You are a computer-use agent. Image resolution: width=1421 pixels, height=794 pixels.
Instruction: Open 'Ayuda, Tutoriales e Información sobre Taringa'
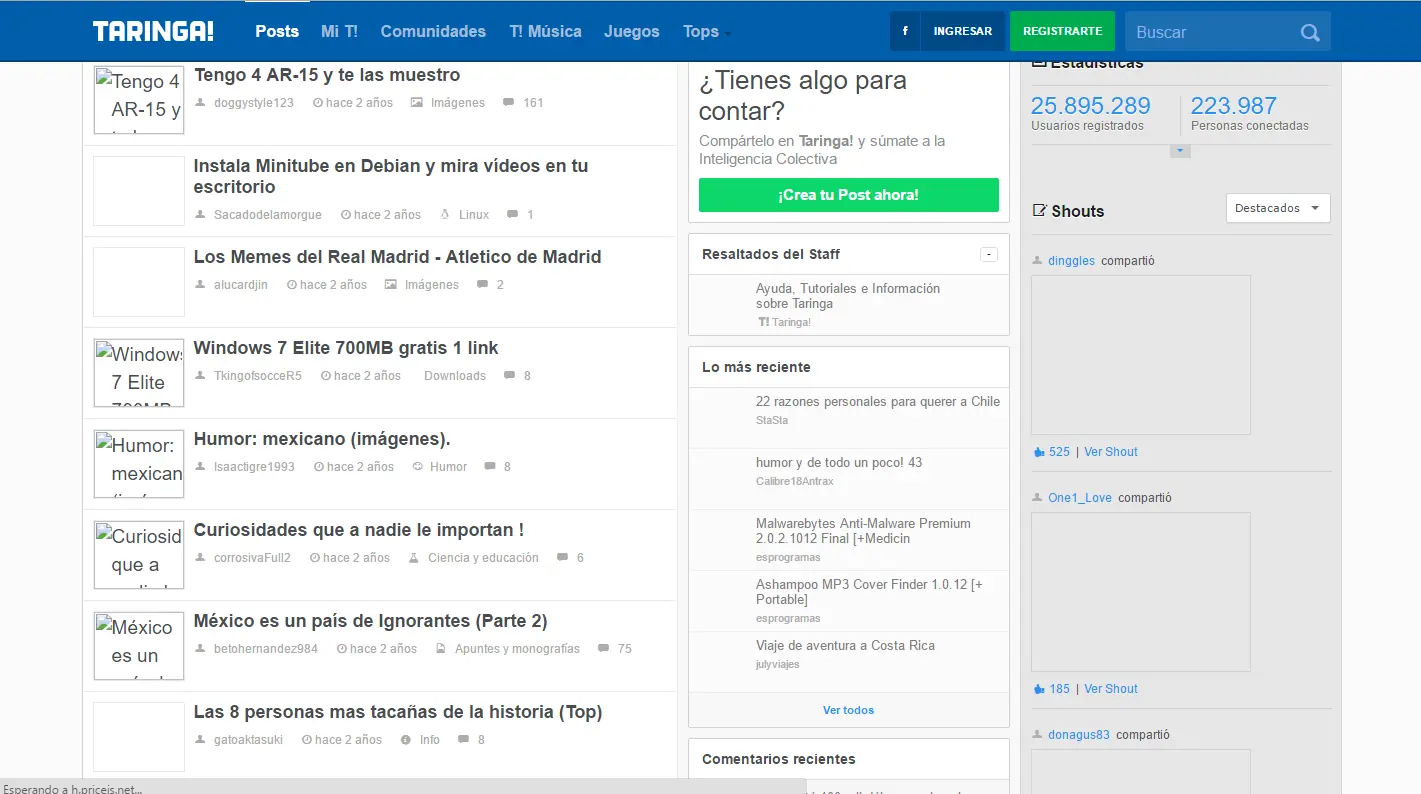(848, 296)
